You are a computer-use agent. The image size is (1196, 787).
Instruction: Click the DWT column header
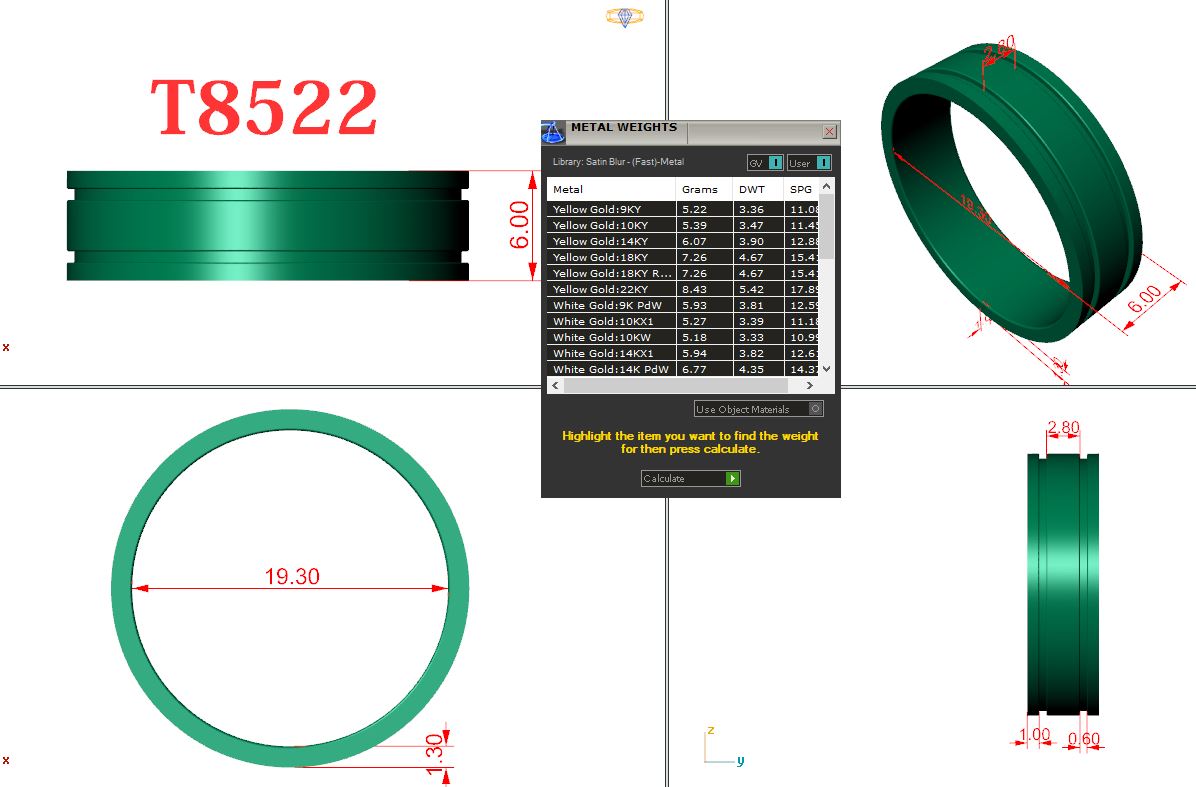(x=758, y=189)
